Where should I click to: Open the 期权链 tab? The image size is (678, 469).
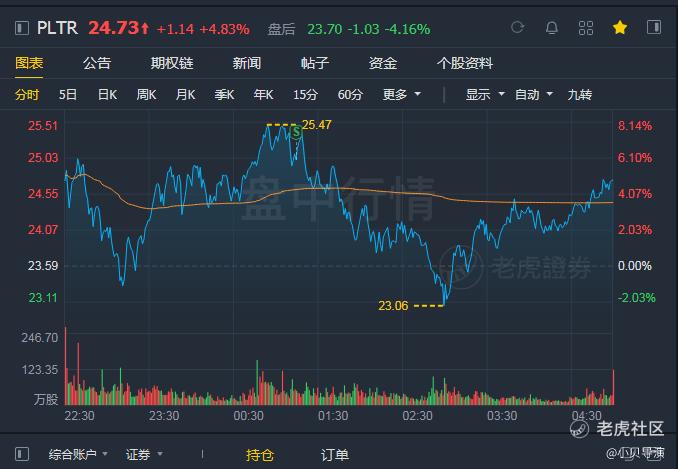pyautogui.click(x=172, y=63)
